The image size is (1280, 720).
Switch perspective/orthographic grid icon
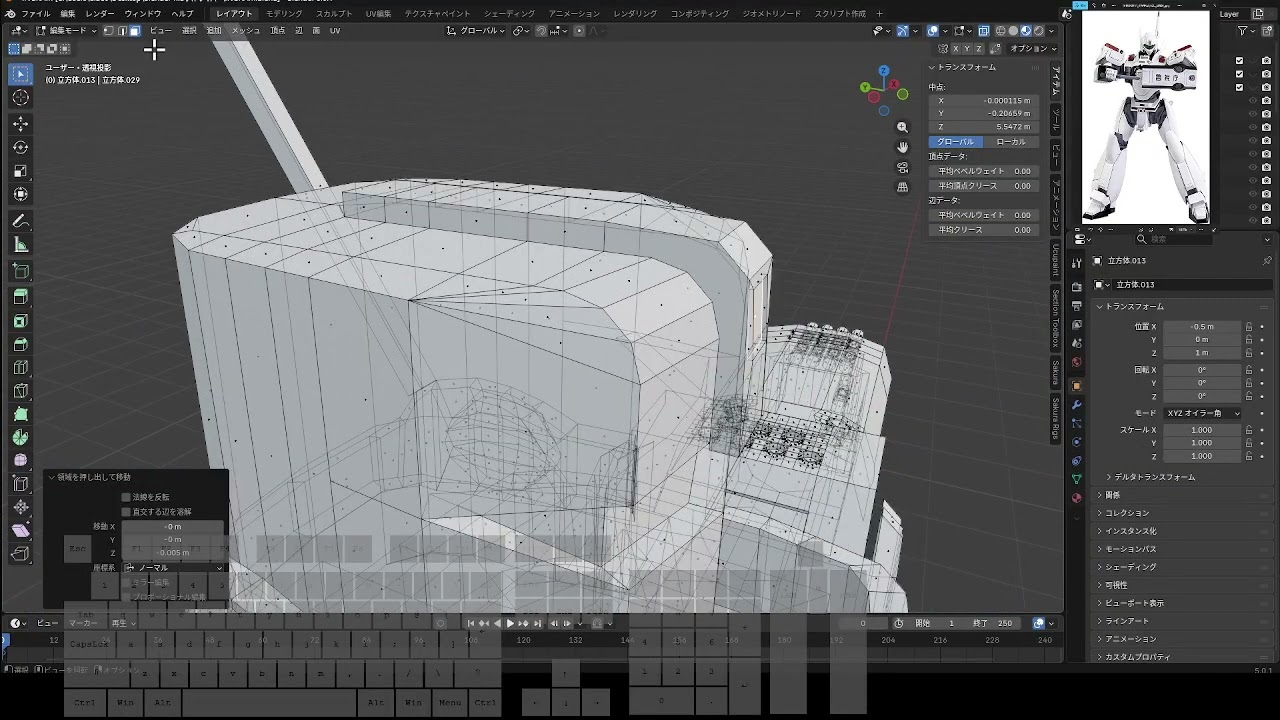902,187
